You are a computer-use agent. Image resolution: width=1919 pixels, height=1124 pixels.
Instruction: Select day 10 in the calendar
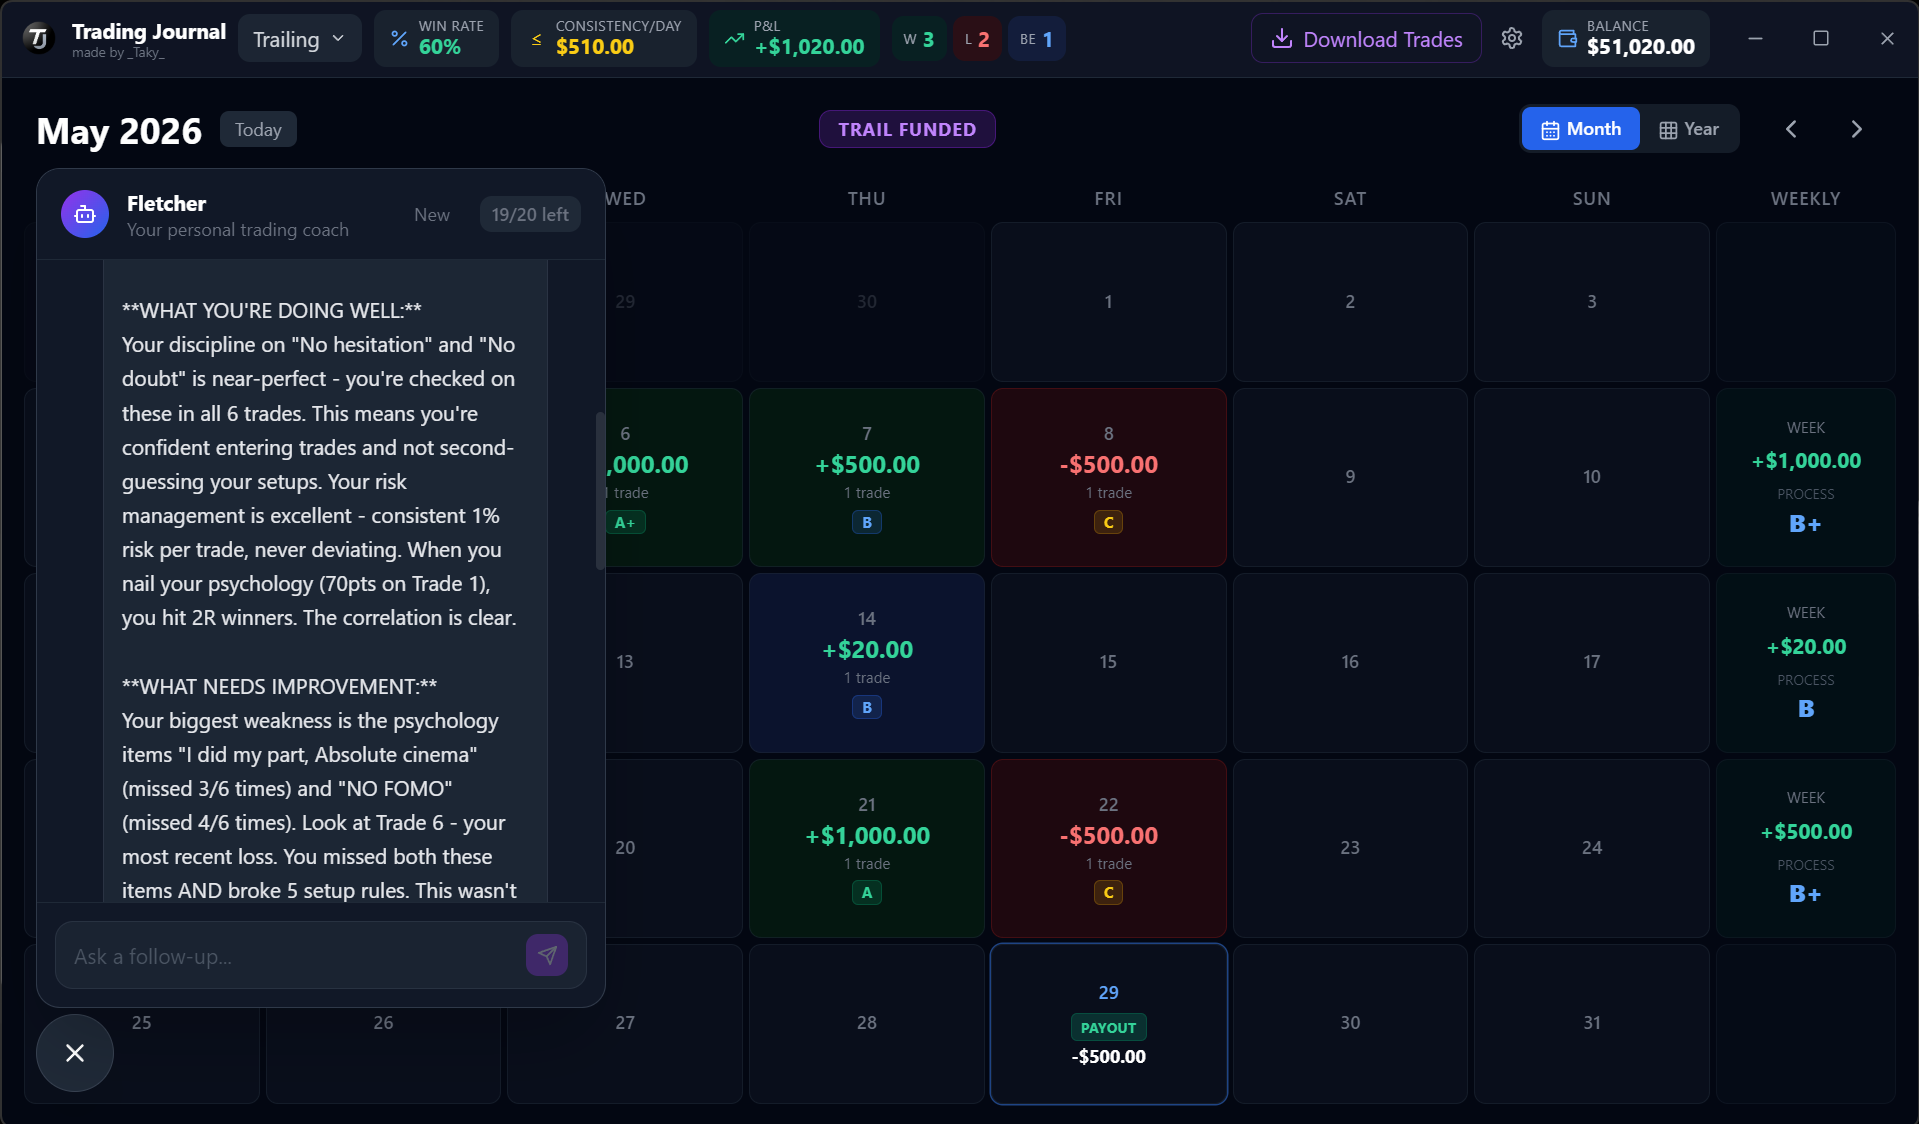coord(1591,477)
